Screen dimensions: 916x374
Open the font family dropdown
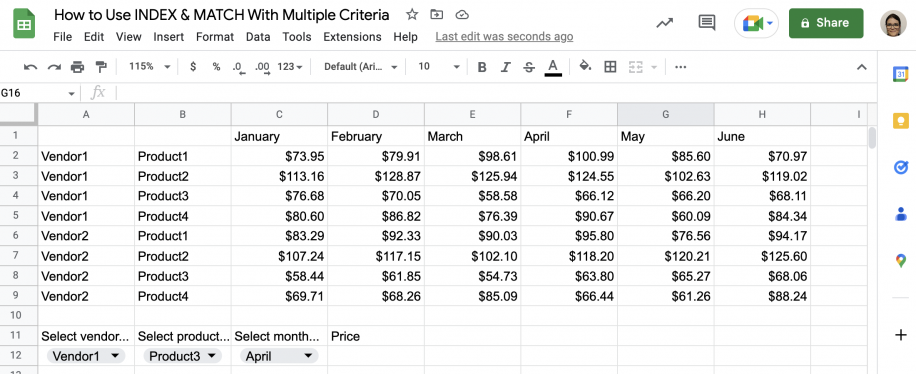click(x=360, y=67)
